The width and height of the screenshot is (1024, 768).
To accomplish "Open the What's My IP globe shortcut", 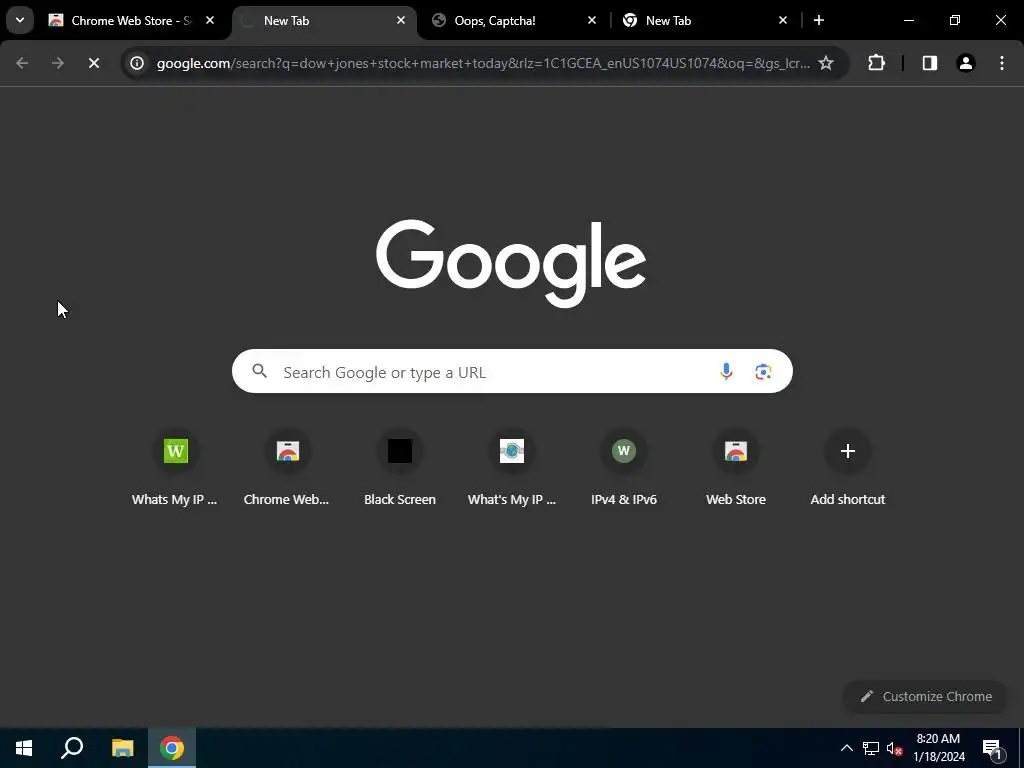I will click(512, 468).
